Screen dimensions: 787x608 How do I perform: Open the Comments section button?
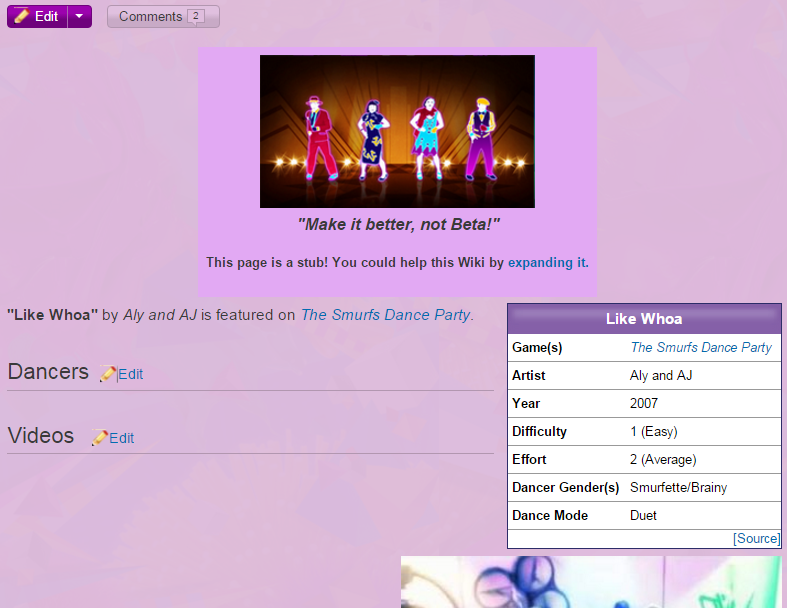[x=162, y=16]
